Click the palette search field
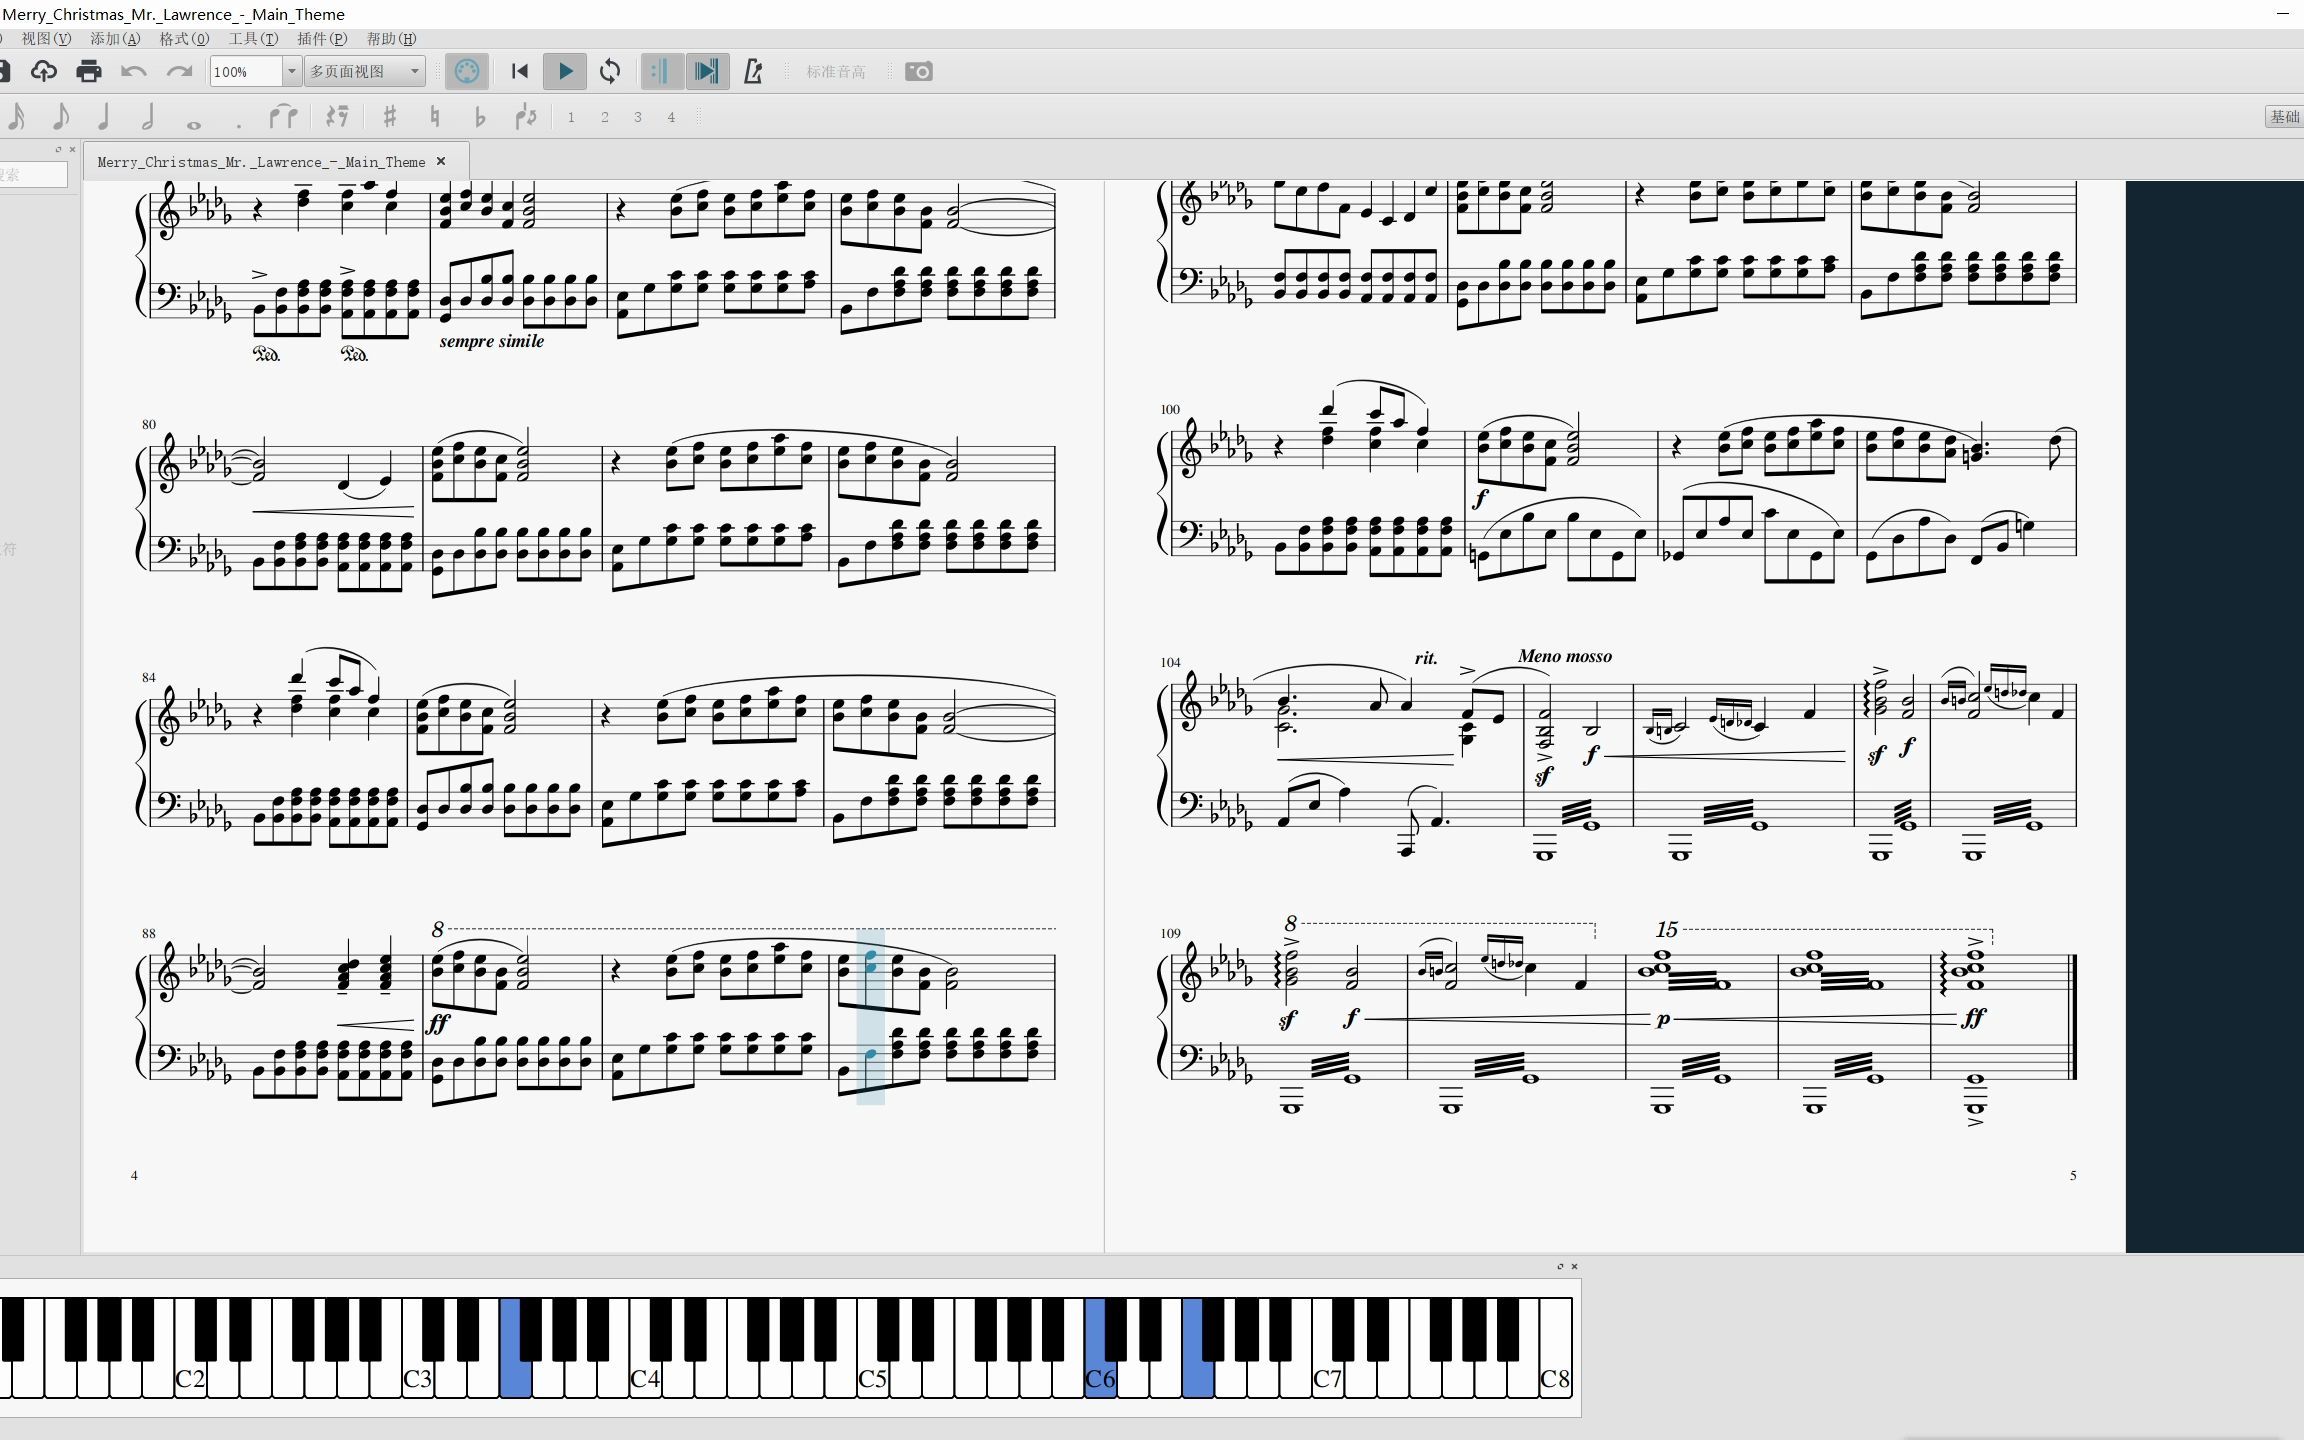The image size is (2304, 1440). tap(33, 174)
